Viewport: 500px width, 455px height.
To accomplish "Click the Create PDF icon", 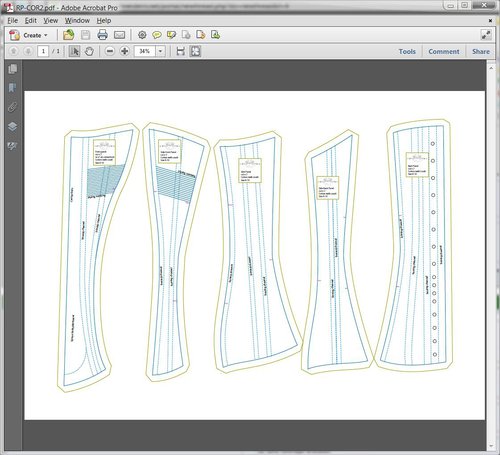I will point(14,35).
